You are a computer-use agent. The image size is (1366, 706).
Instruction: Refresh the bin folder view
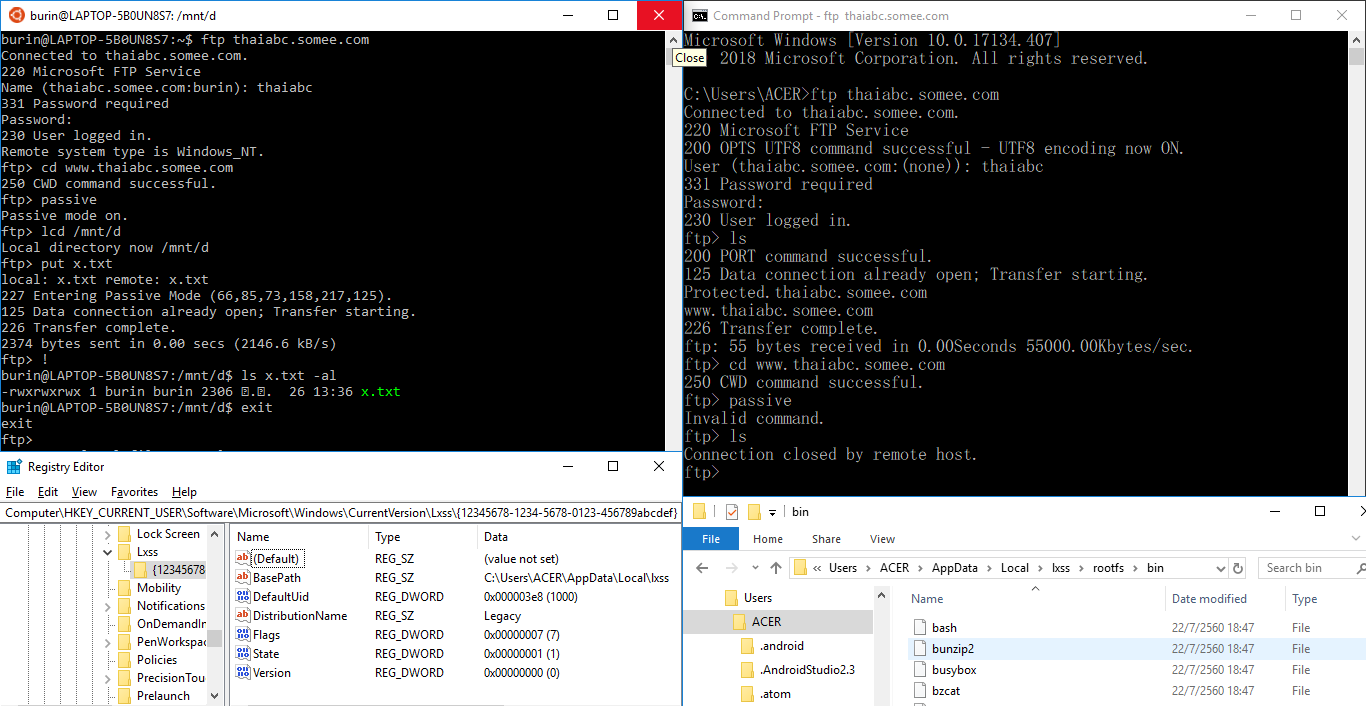tap(1238, 568)
